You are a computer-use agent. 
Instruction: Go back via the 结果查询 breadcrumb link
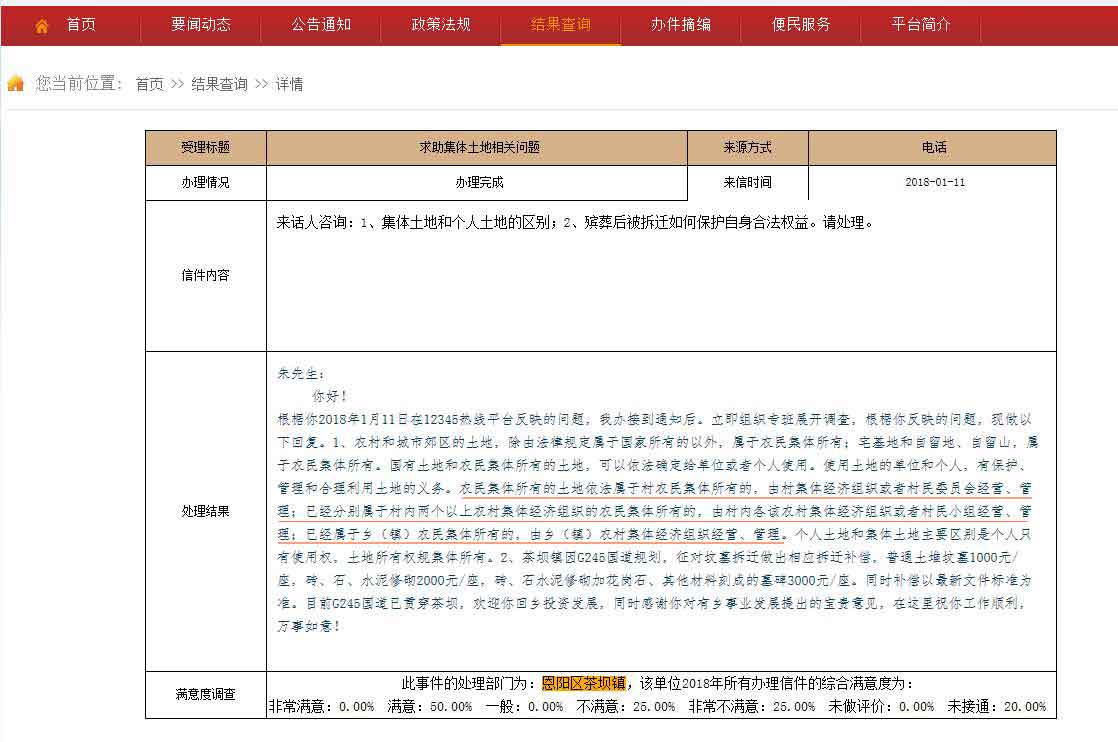(x=219, y=85)
